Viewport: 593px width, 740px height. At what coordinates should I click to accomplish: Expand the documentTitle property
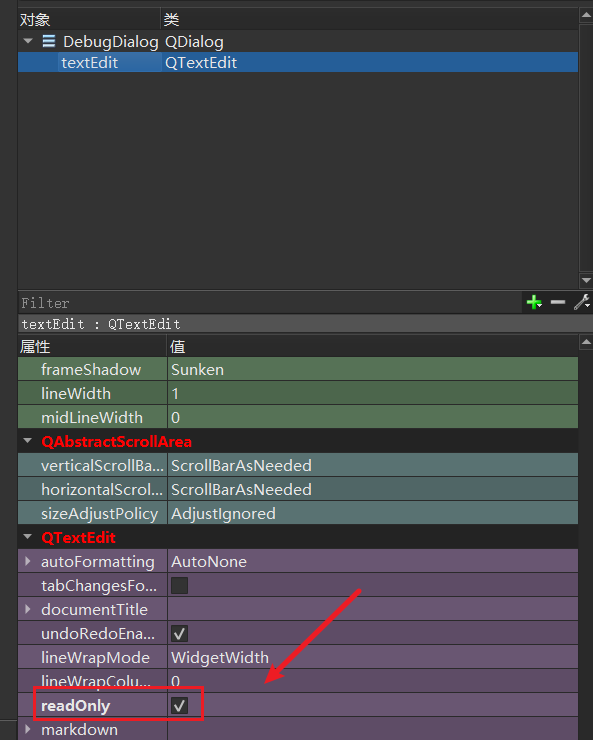(x=28, y=609)
